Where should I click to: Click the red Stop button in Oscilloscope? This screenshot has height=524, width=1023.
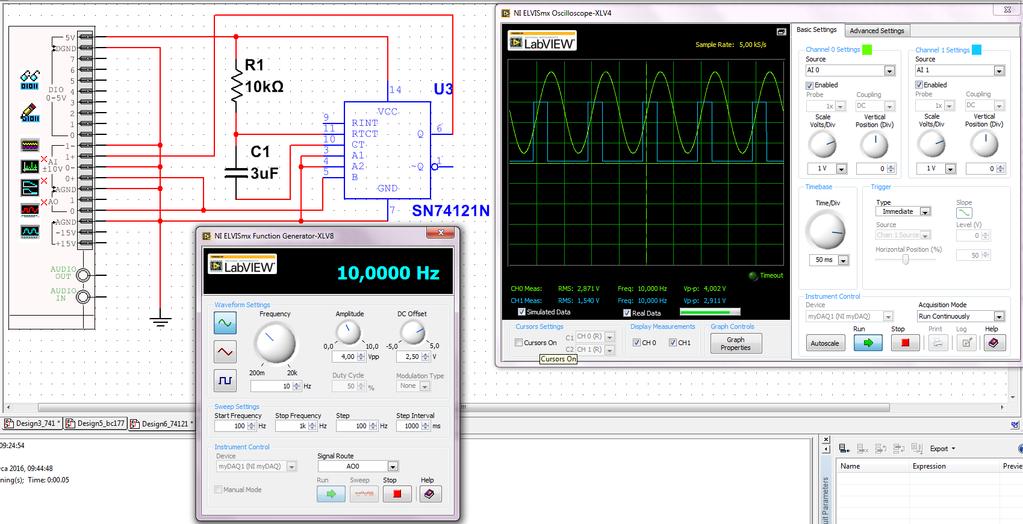[x=905, y=343]
